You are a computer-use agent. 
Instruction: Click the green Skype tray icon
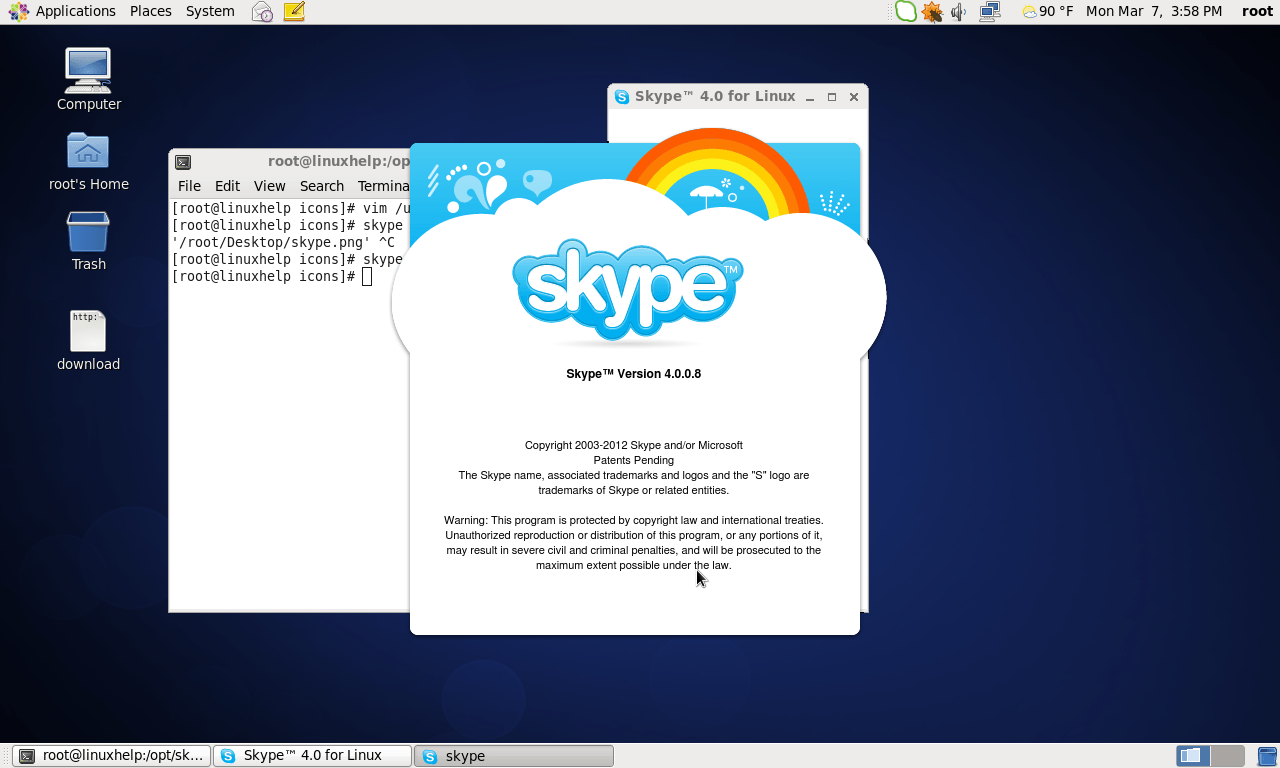905,12
